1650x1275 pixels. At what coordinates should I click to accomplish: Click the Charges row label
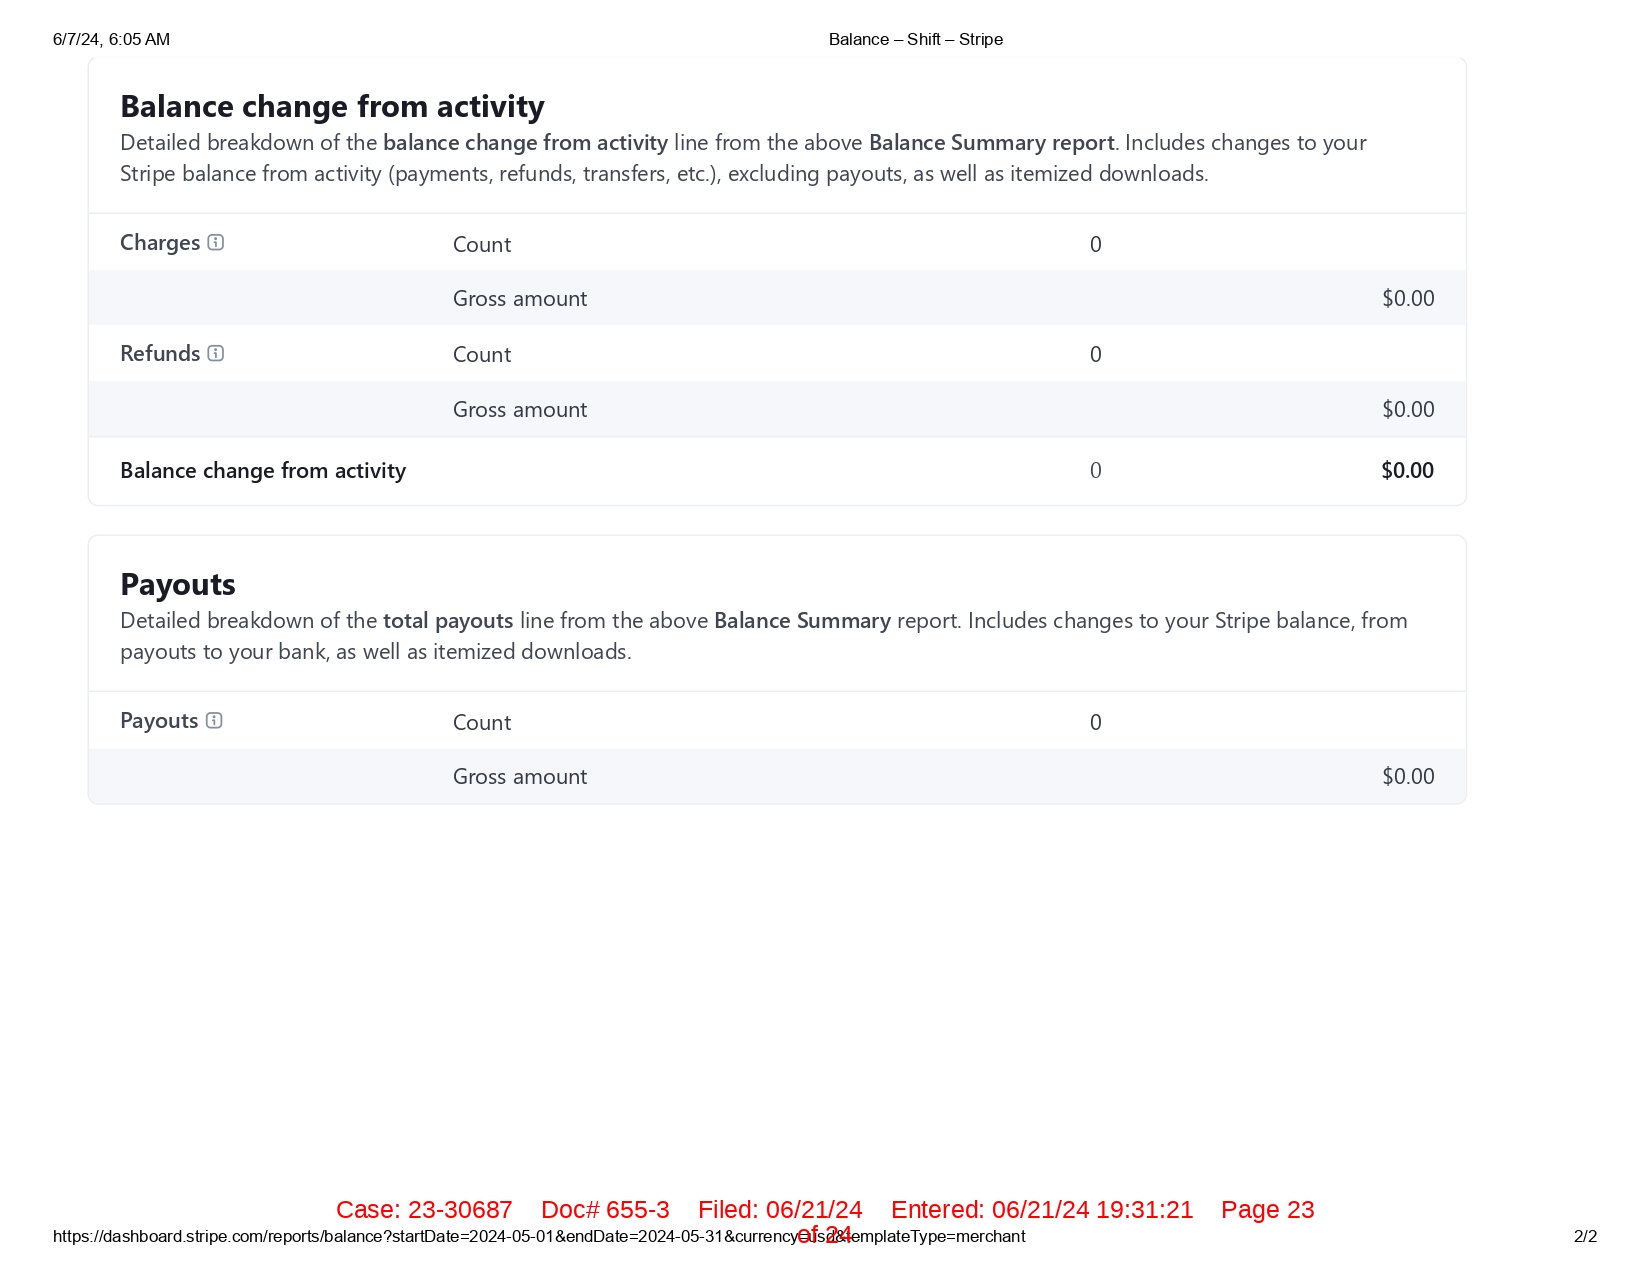click(x=160, y=243)
